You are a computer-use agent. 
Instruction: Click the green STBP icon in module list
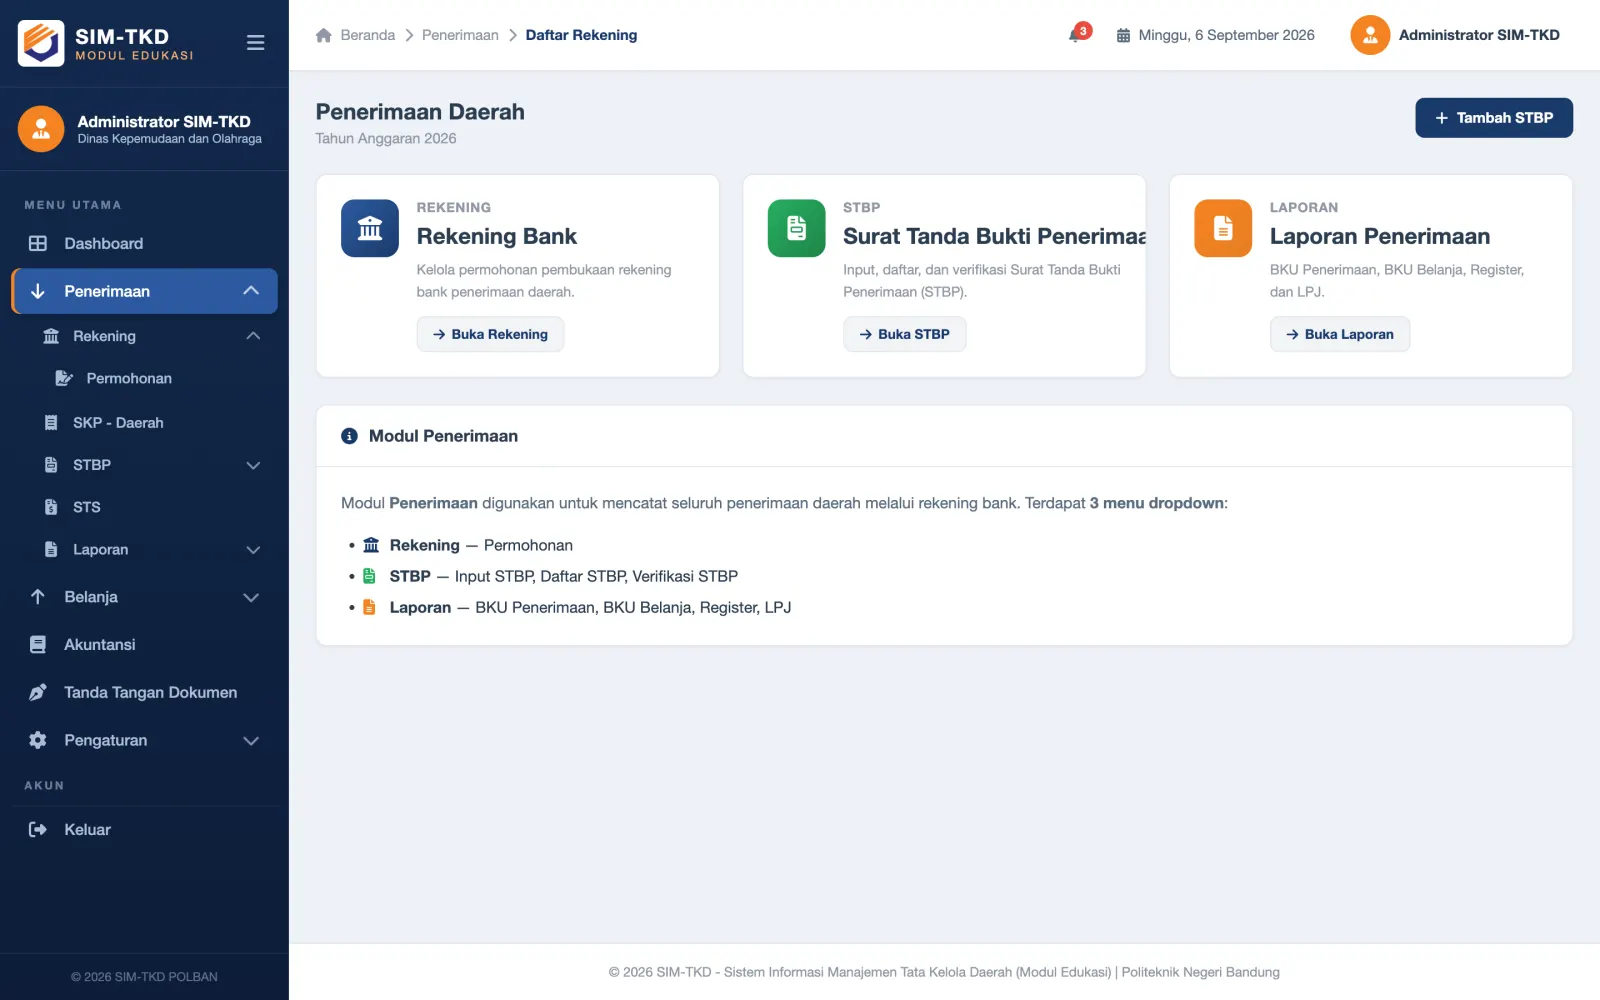pyautogui.click(x=369, y=576)
